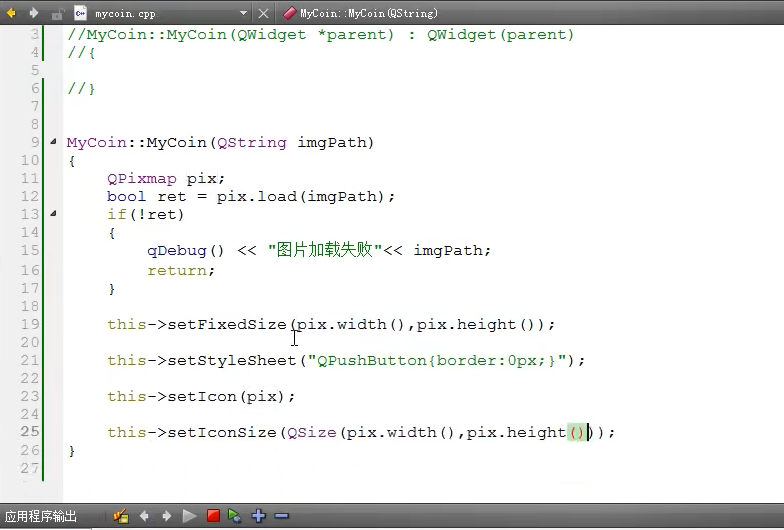Click setIcon on line 23

pyautogui.click(x=202, y=396)
